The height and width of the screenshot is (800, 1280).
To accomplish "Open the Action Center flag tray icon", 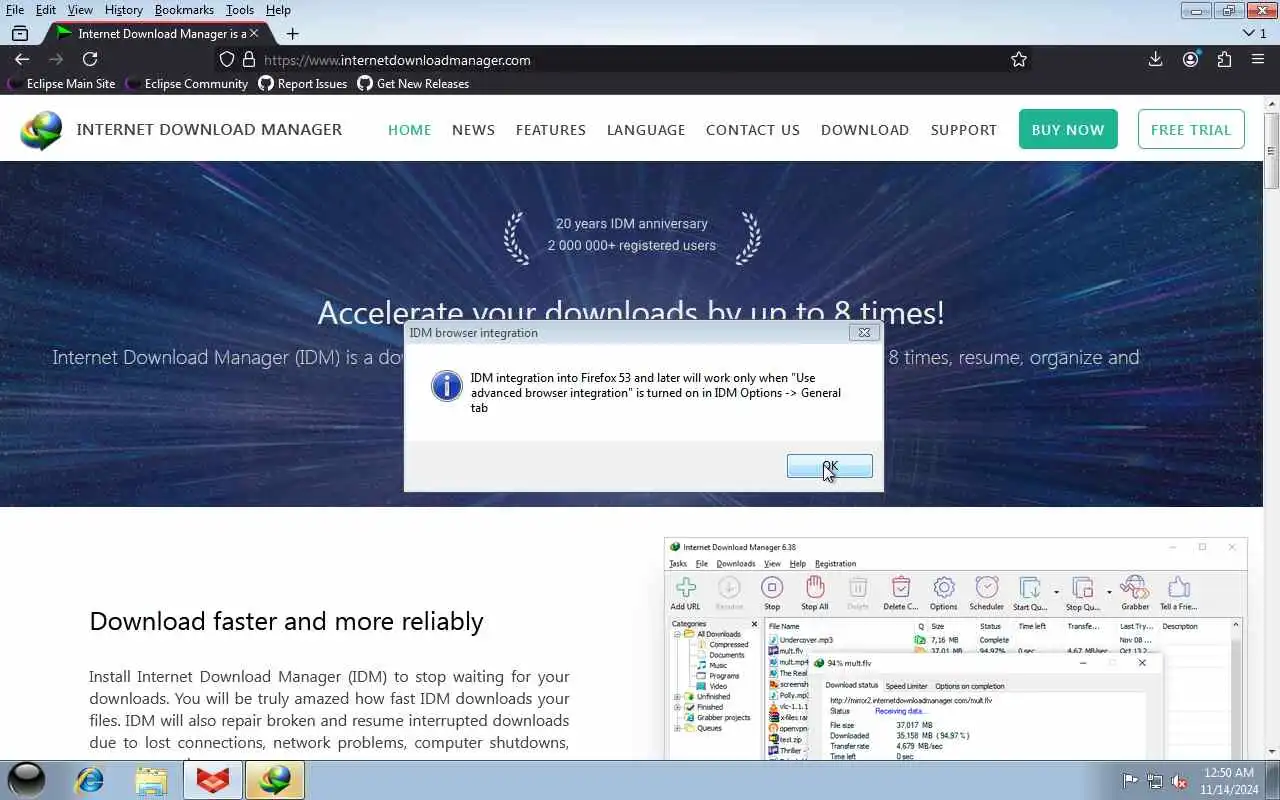I will tap(1130, 781).
